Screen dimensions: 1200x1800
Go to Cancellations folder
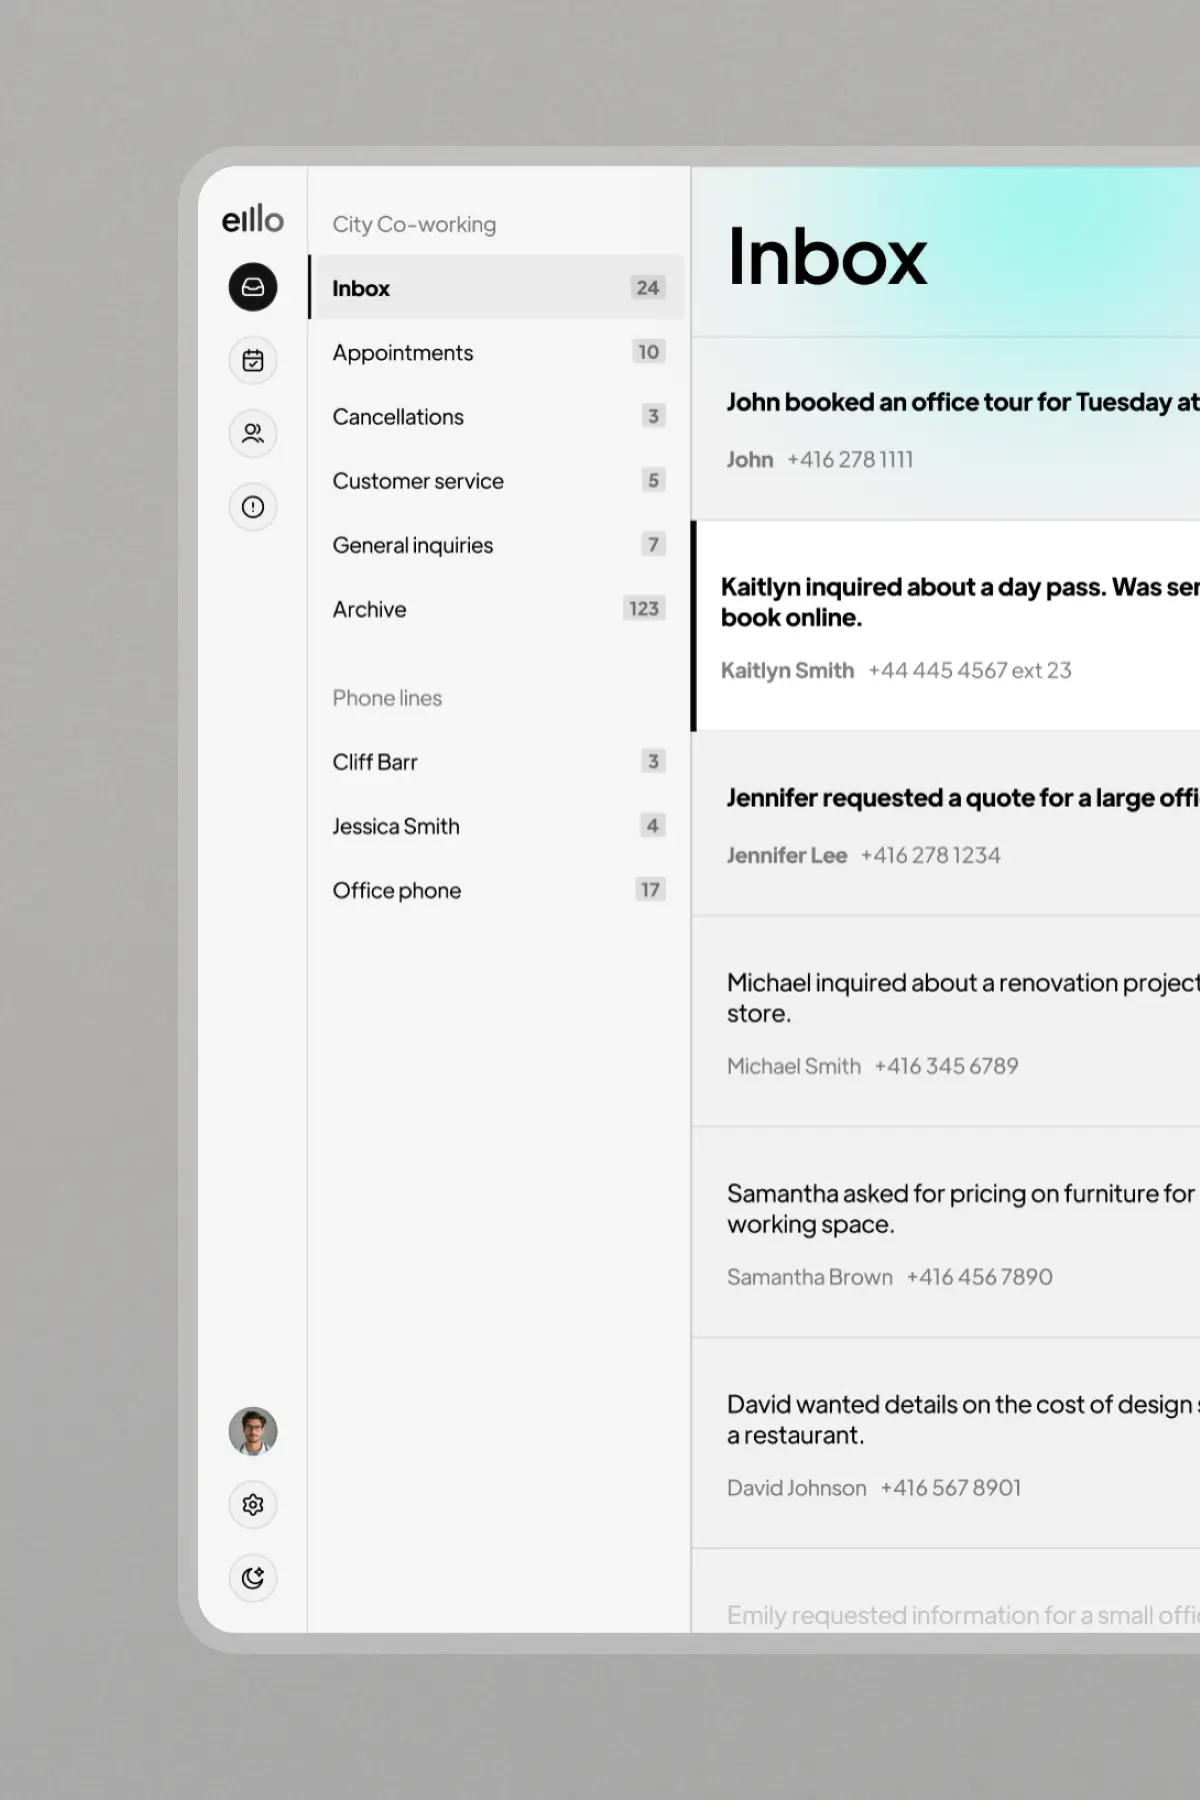[x=497, y=417]
